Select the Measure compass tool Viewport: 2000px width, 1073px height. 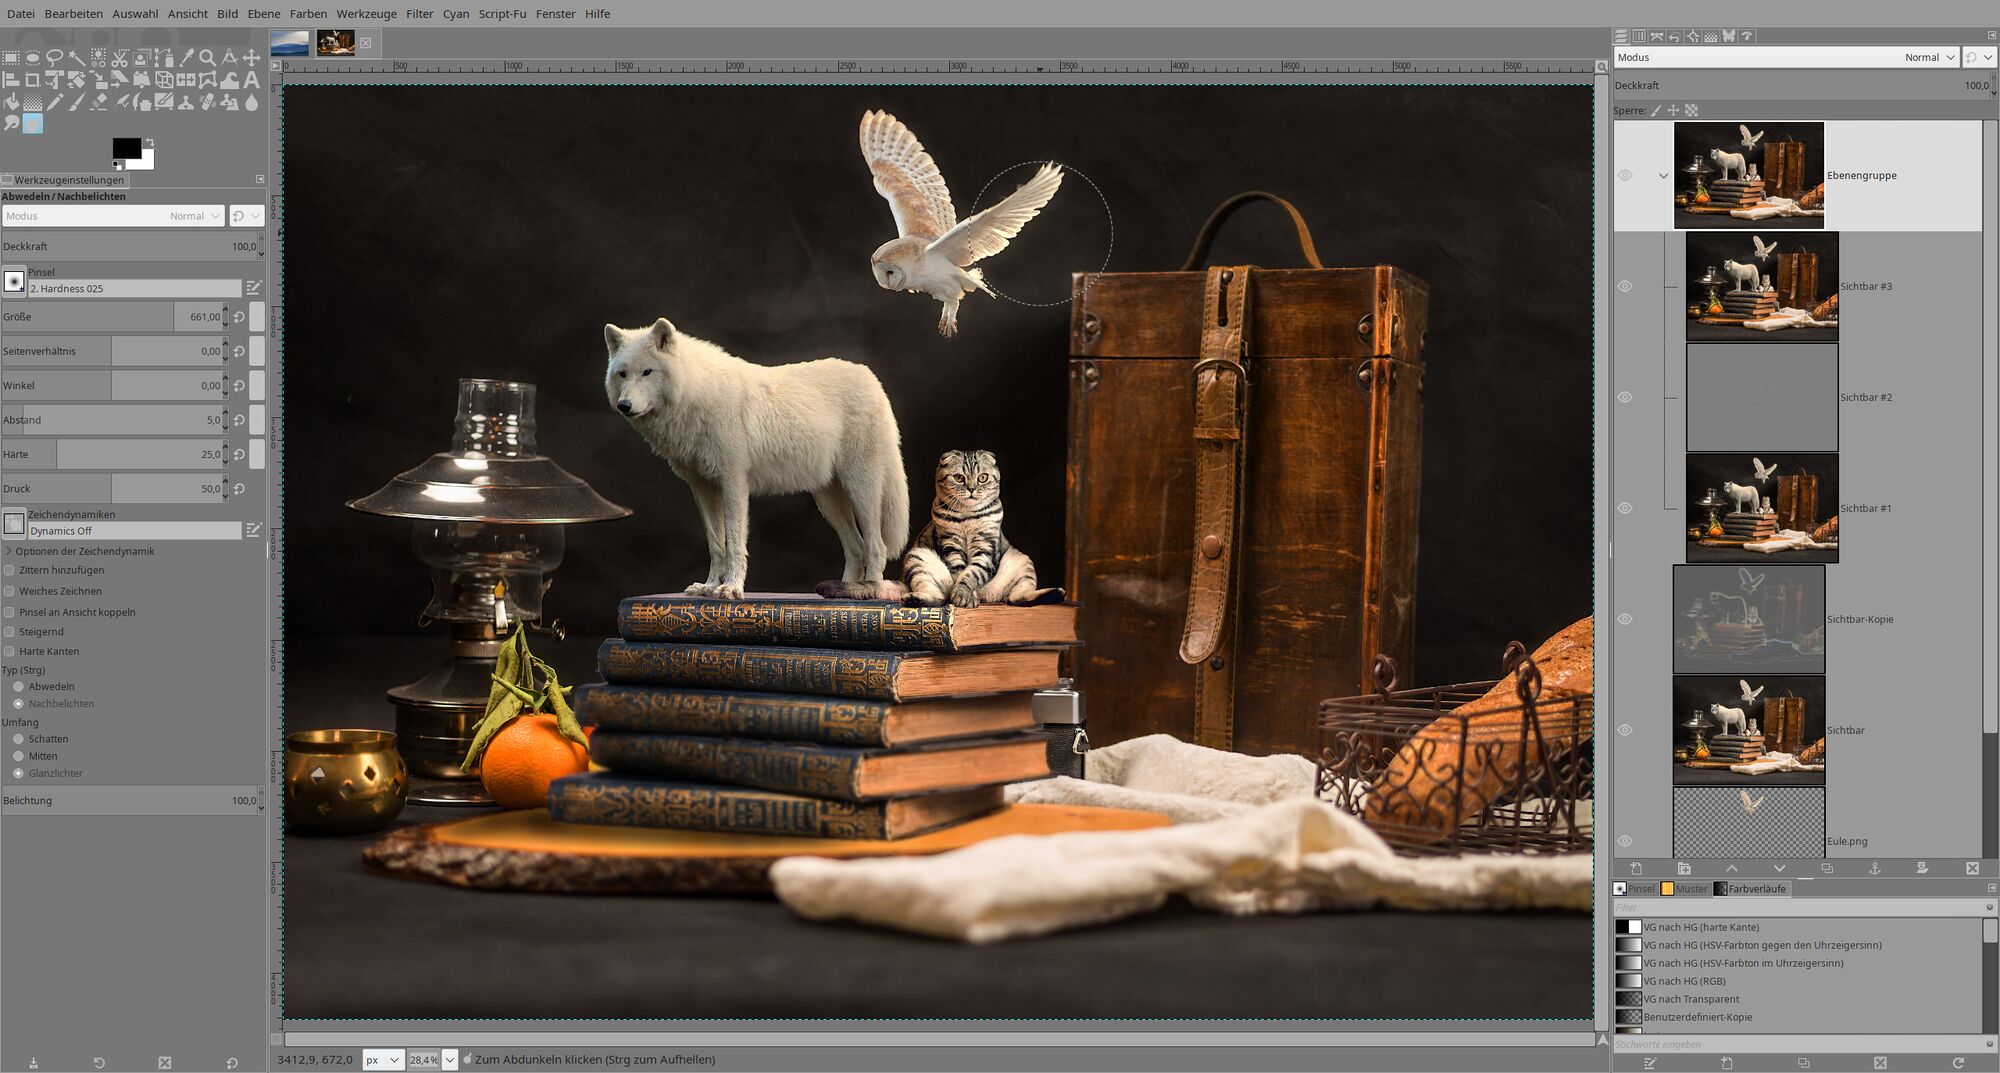click(x=229, y=57)
